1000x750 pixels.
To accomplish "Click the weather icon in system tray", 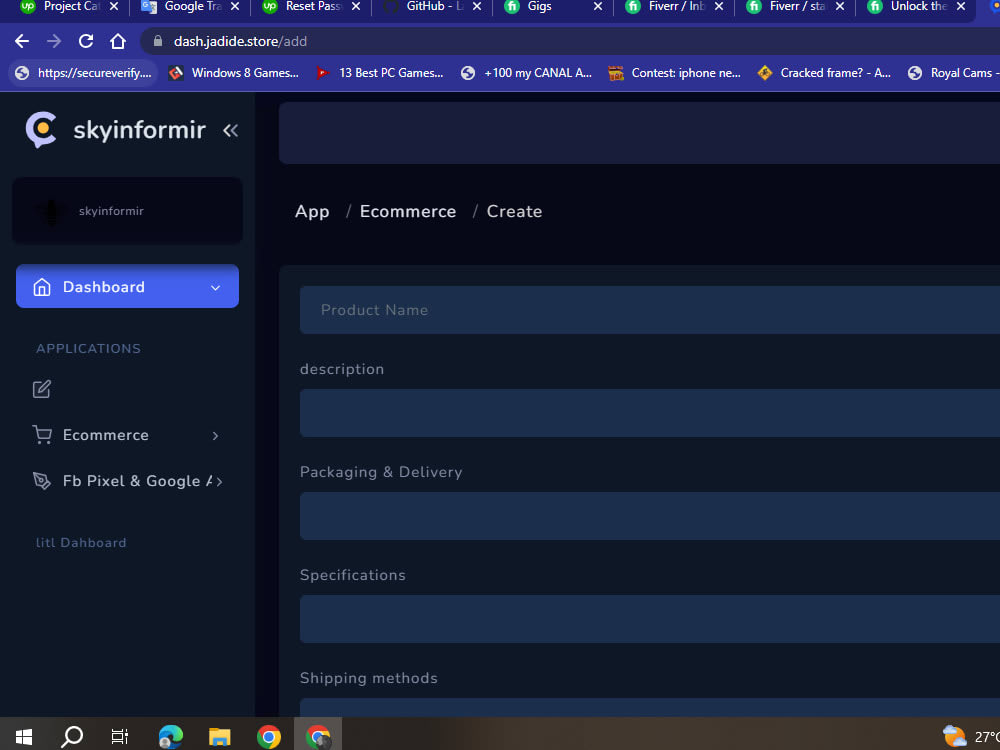I will point(954,736).
